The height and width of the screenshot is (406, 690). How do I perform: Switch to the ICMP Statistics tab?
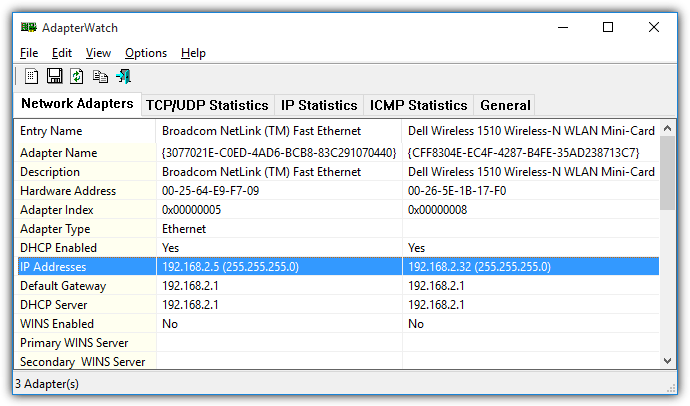tap(418, 106)
